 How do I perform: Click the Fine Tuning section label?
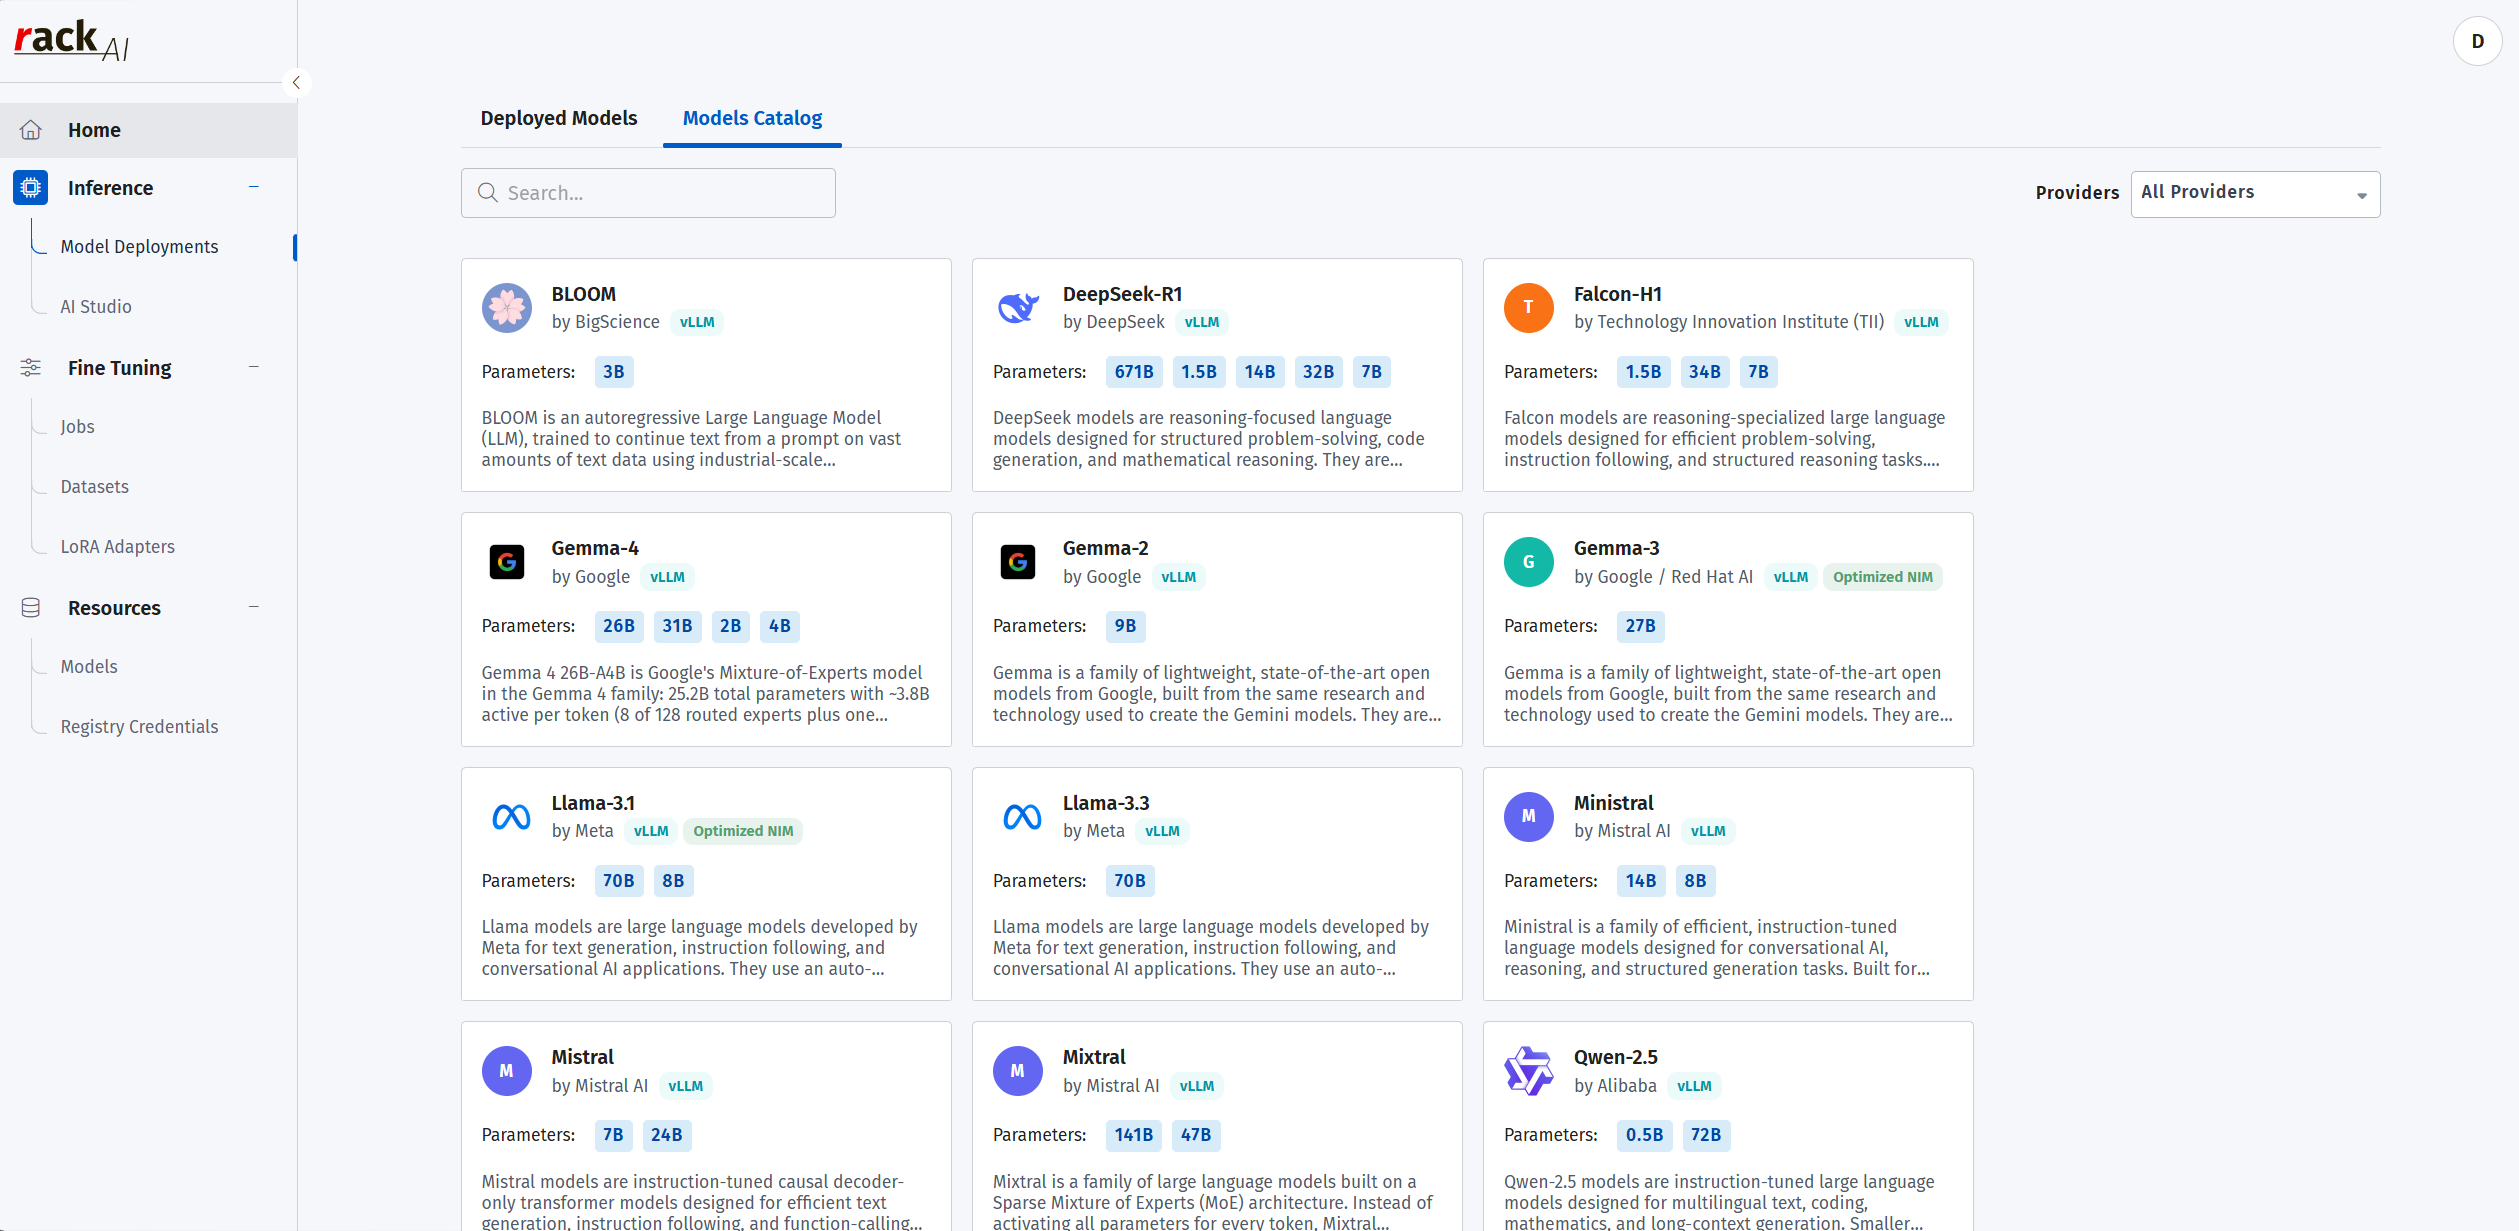120,368
